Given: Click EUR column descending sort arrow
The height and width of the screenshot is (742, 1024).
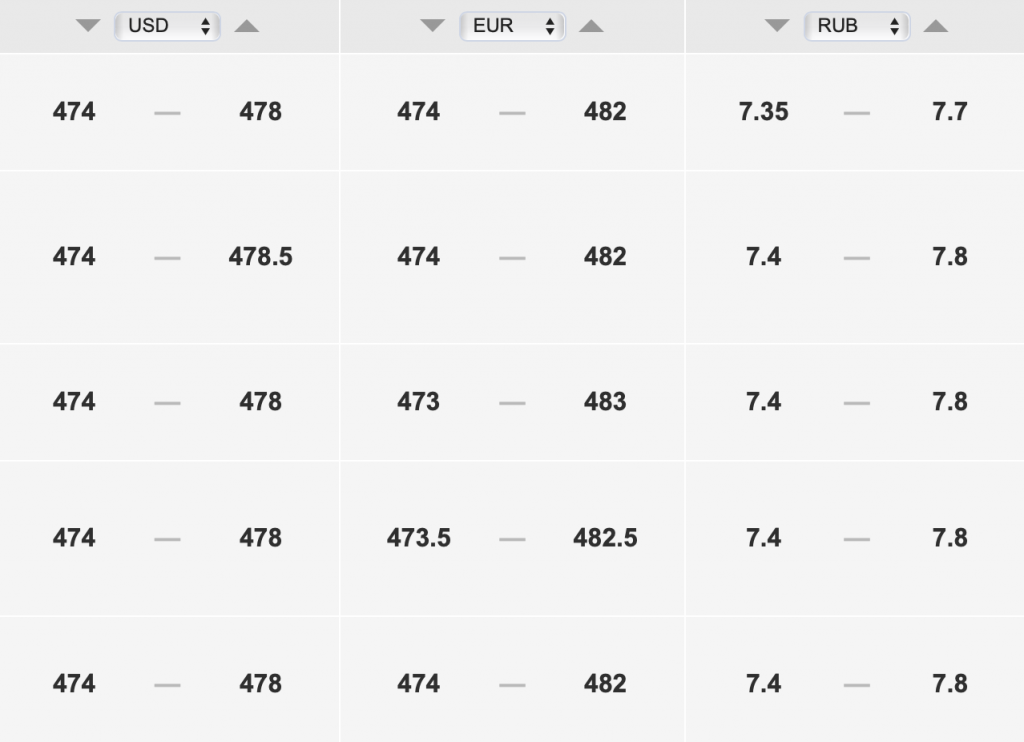Looking at the screenshot, I should (x=432, y=26).
